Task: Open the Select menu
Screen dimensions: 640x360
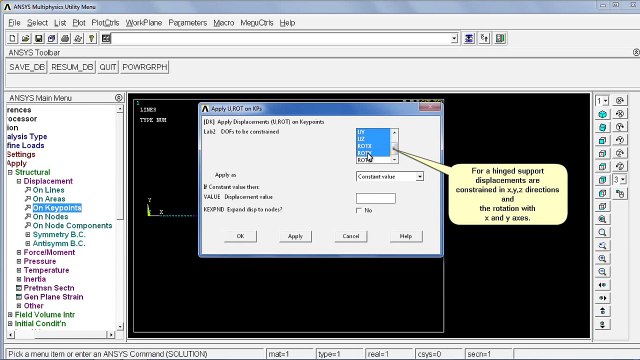Action: [37, 23]
